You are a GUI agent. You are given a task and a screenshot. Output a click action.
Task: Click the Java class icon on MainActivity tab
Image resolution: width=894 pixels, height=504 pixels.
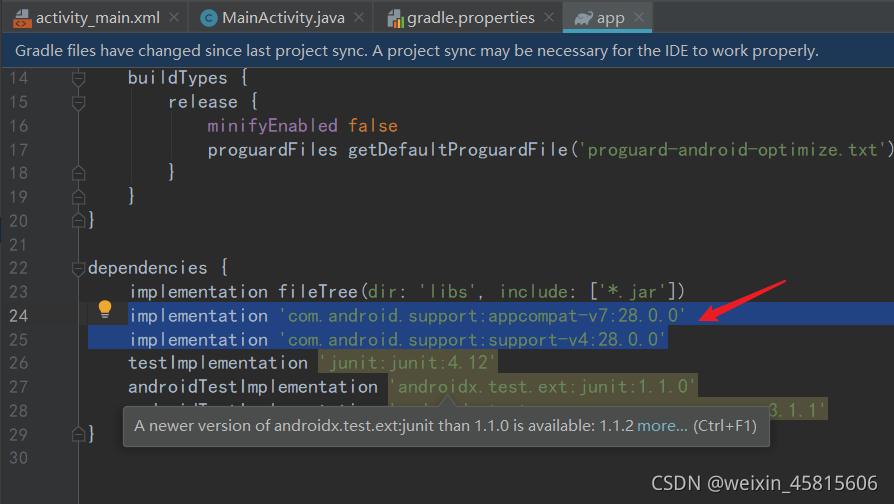click(x=209, y=18)
